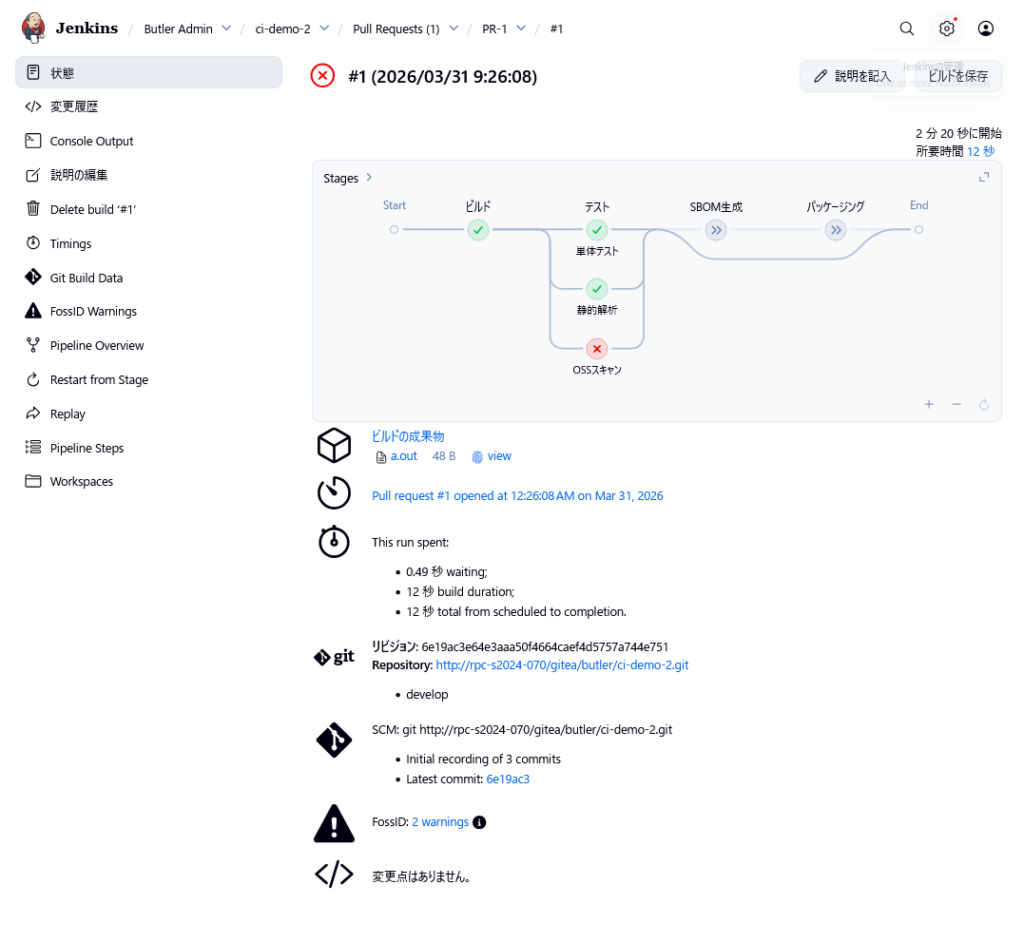Open the a.out artifact link
The image size is (1024, 943).
pos(404,456)
